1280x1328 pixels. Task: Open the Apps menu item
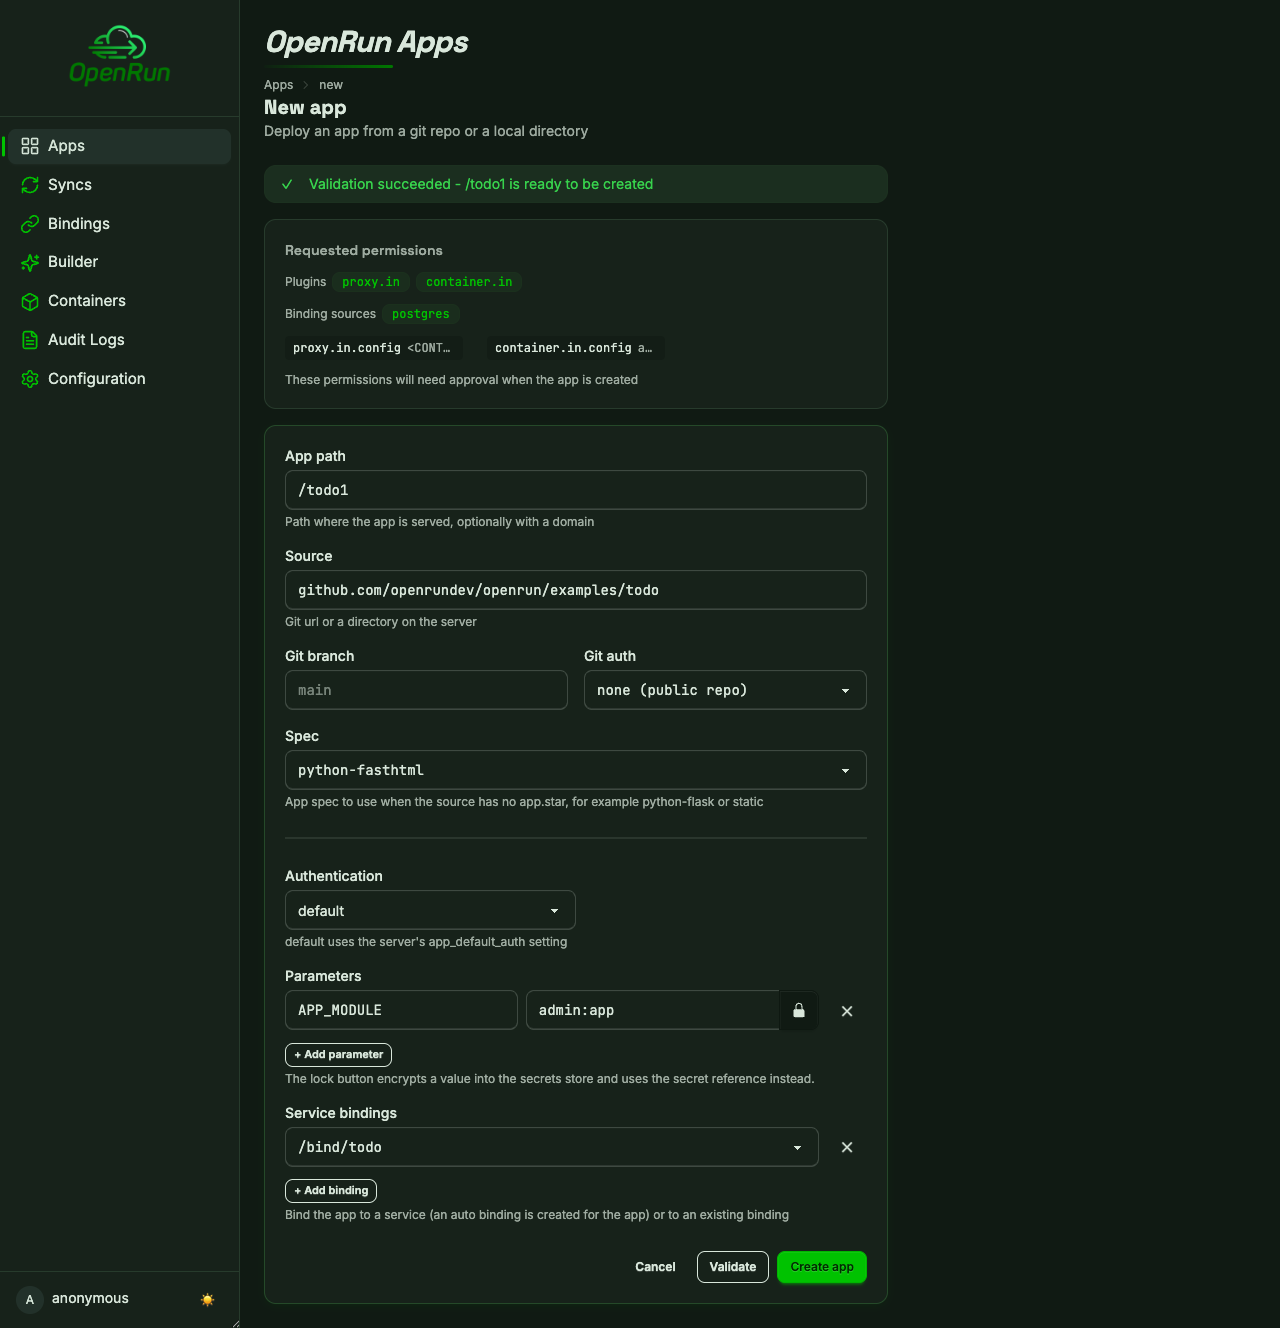(119, 146)
